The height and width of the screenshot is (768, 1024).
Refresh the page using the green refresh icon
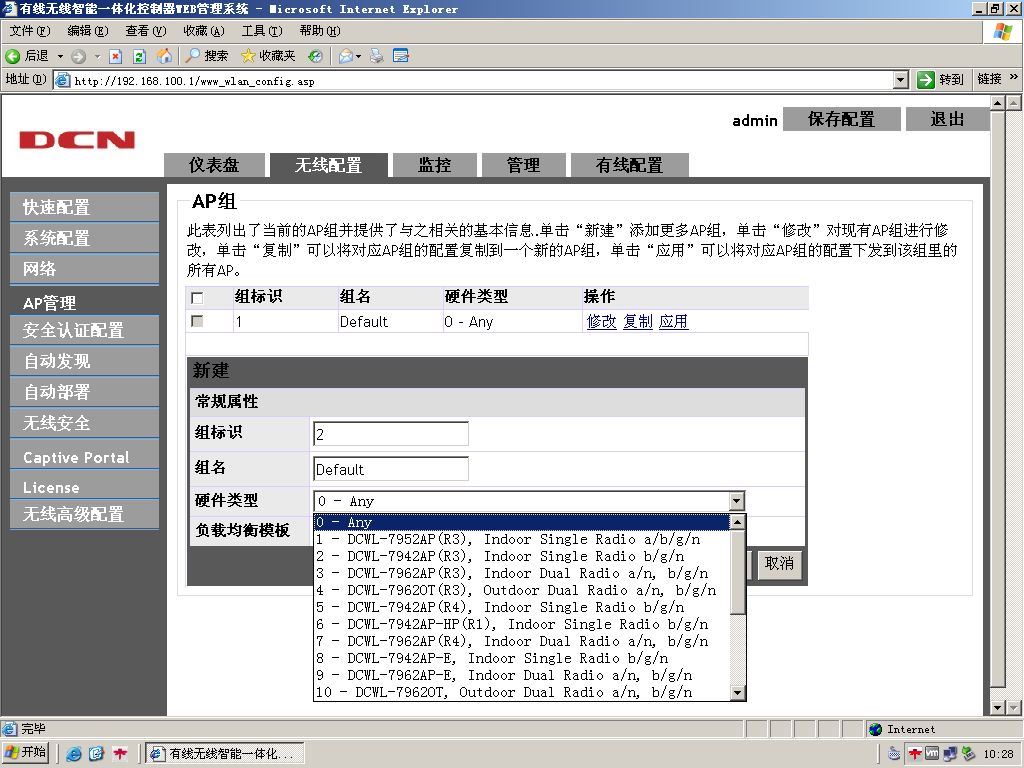[139, 56]
